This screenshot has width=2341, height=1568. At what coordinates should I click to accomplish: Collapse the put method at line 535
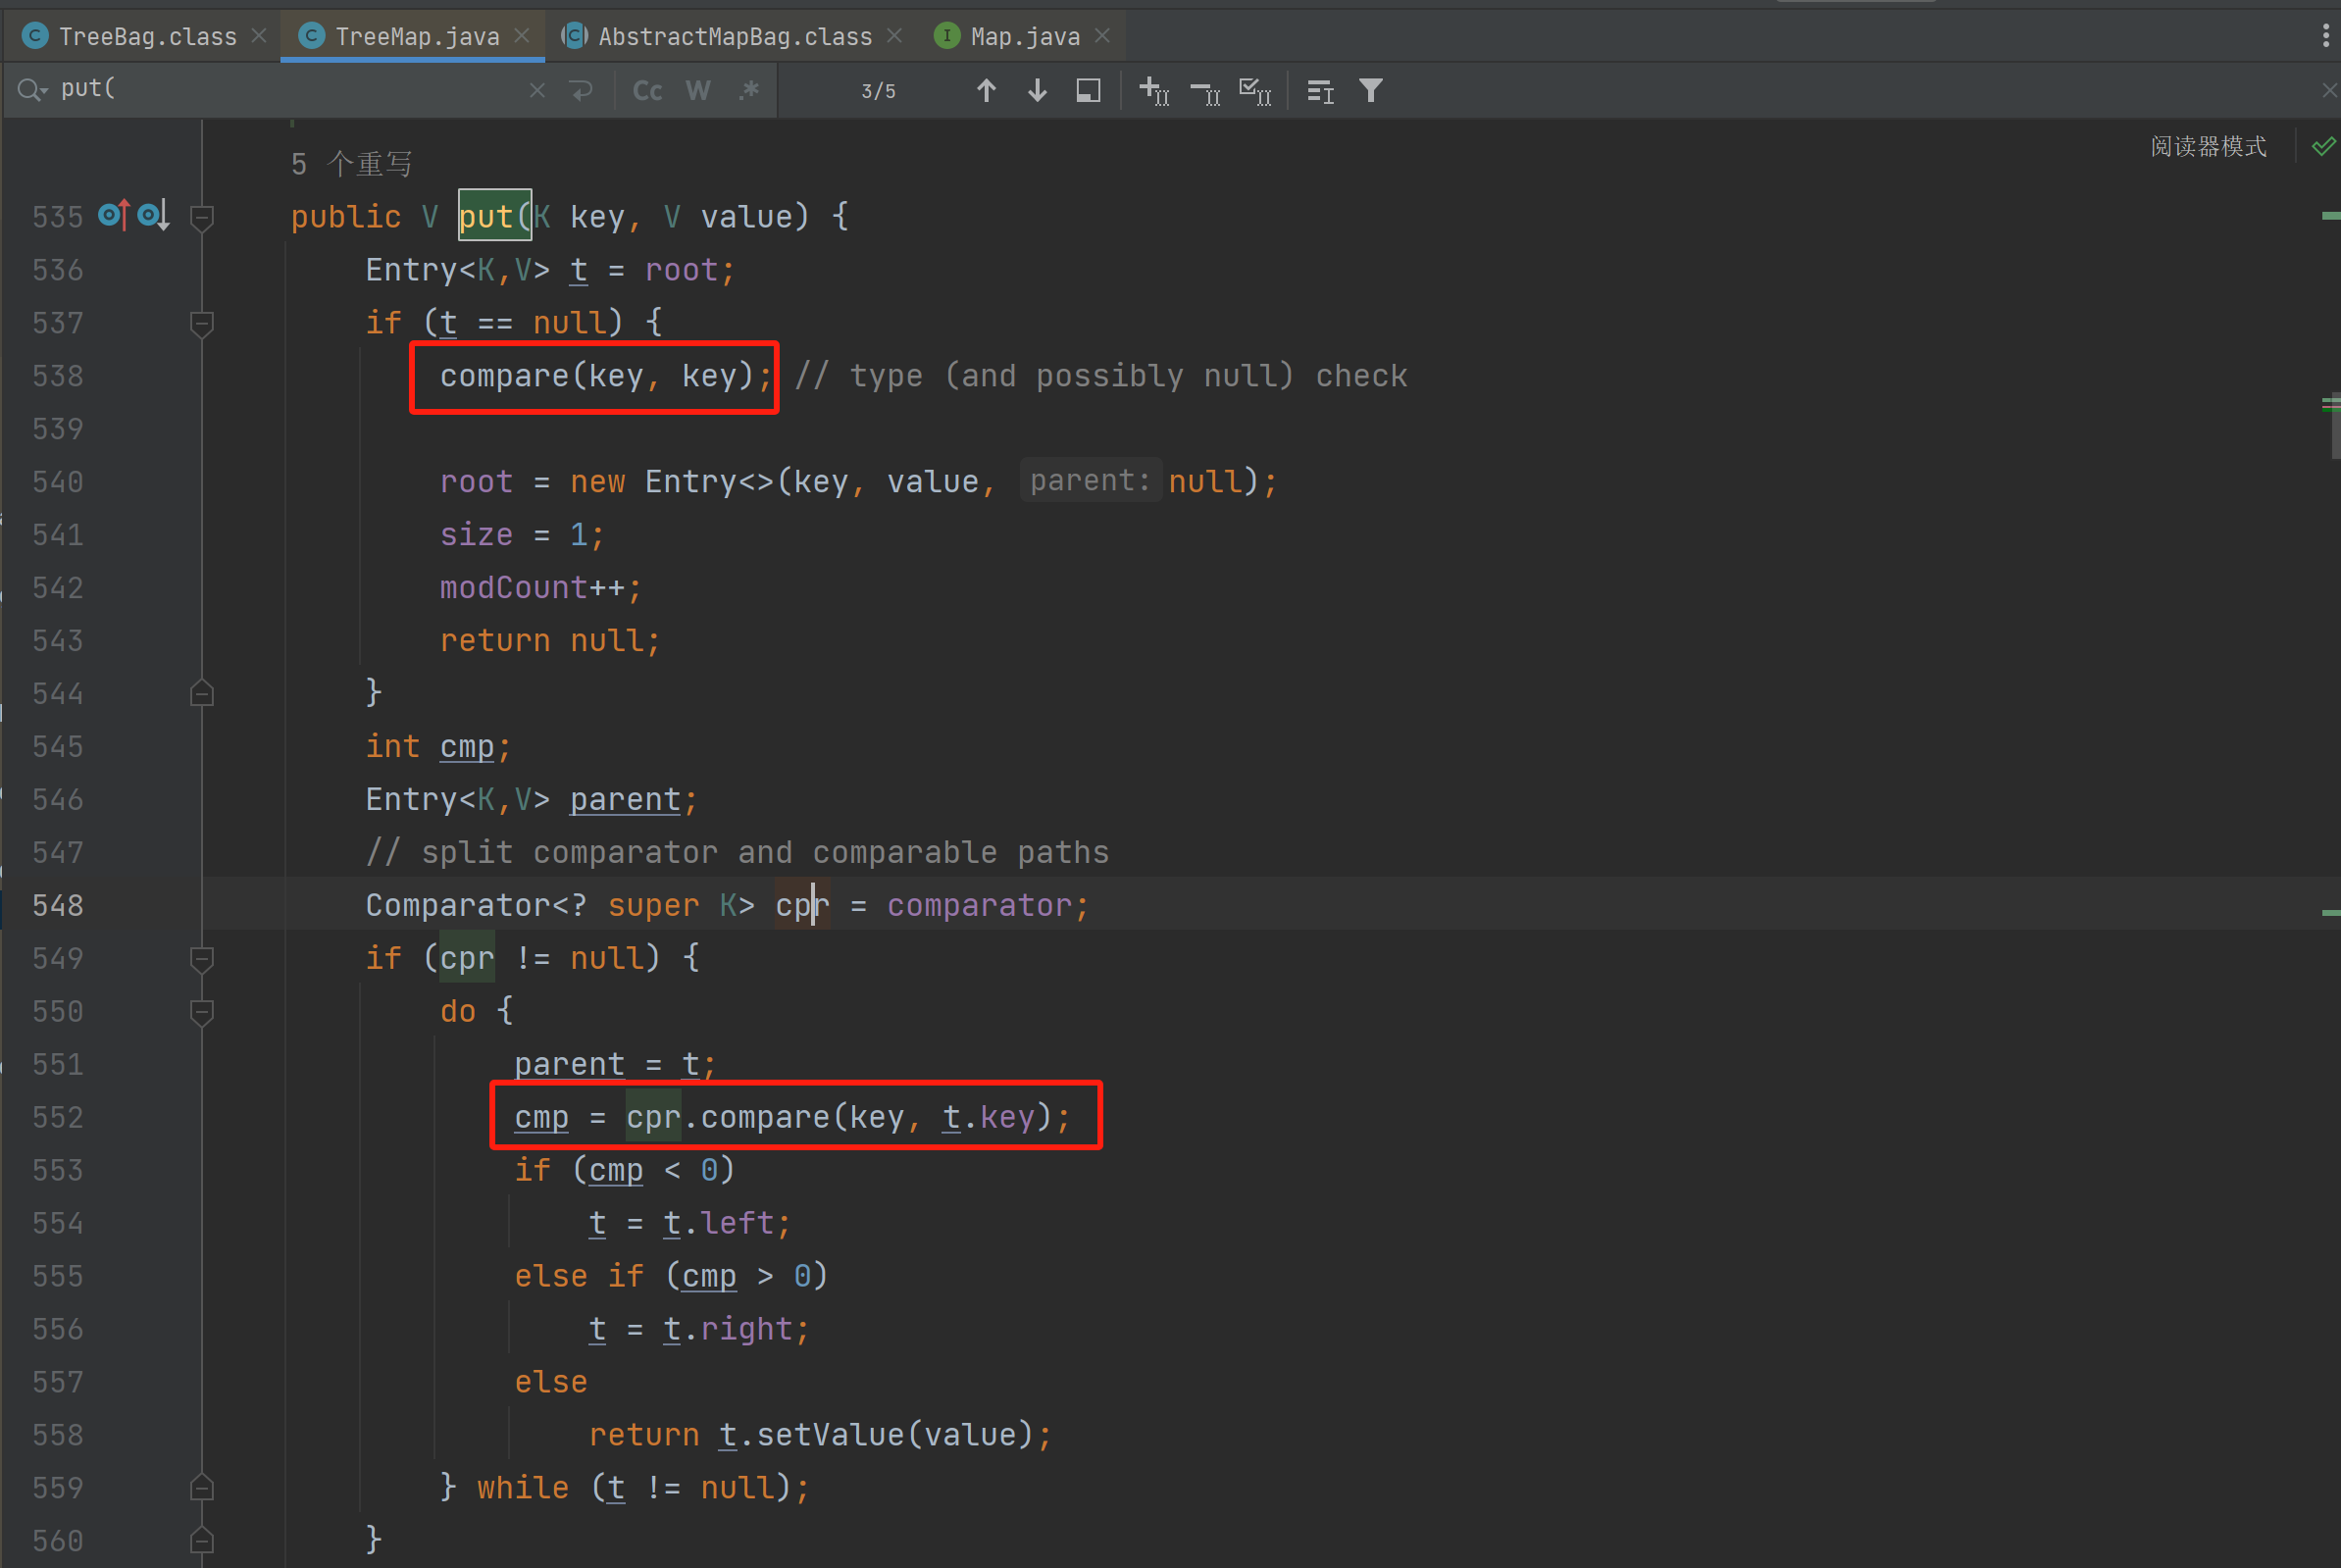202,217
